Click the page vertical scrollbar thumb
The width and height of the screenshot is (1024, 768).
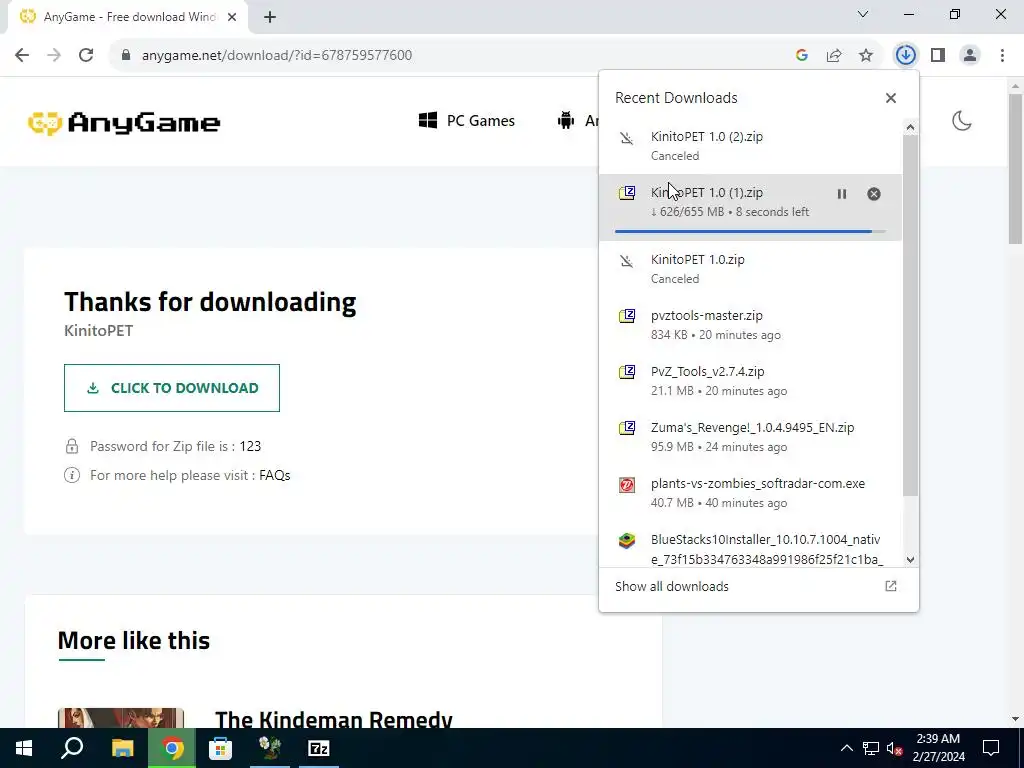pos(1015,169)
